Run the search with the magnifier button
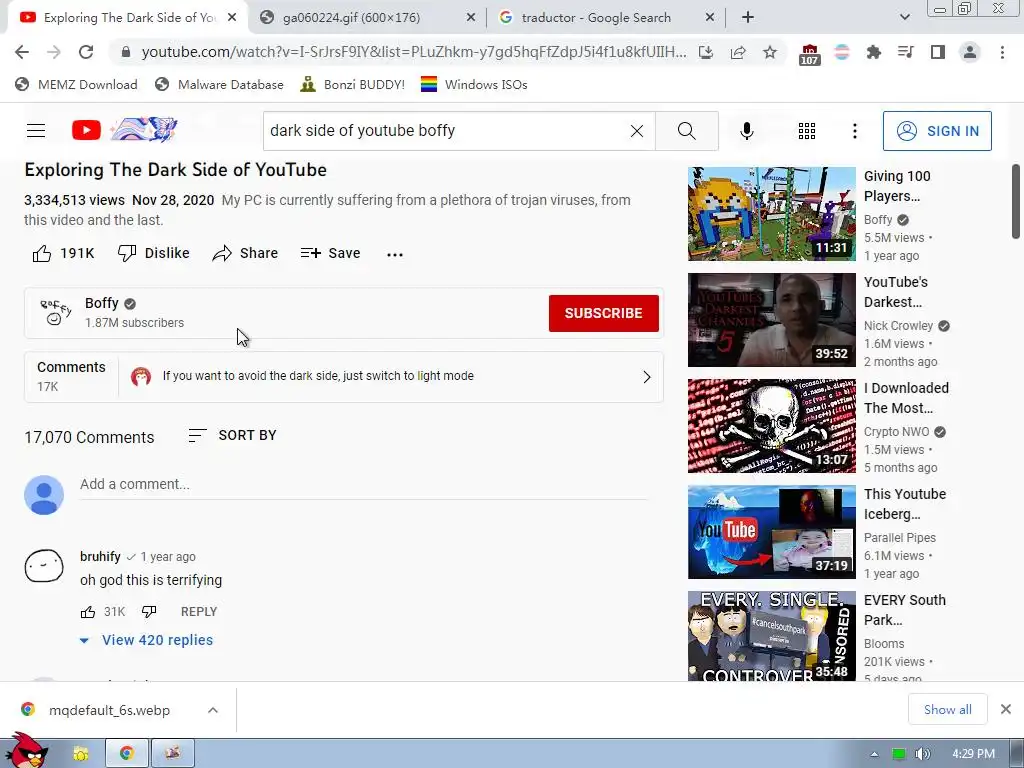This screenshot has height=768, width=1024. [686, 131]
